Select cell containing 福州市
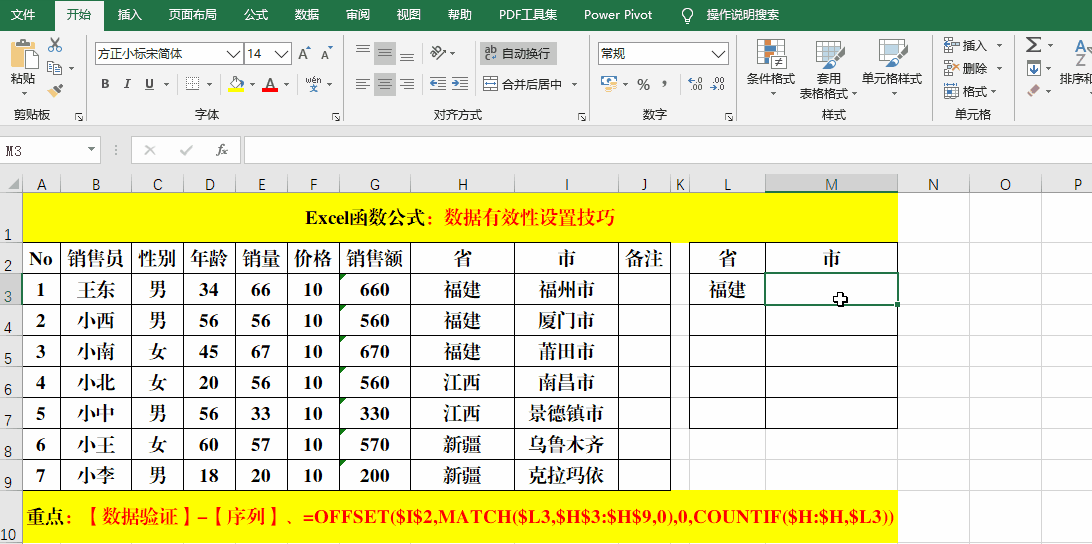This screenshot has height=544, width=1092. 566,289
